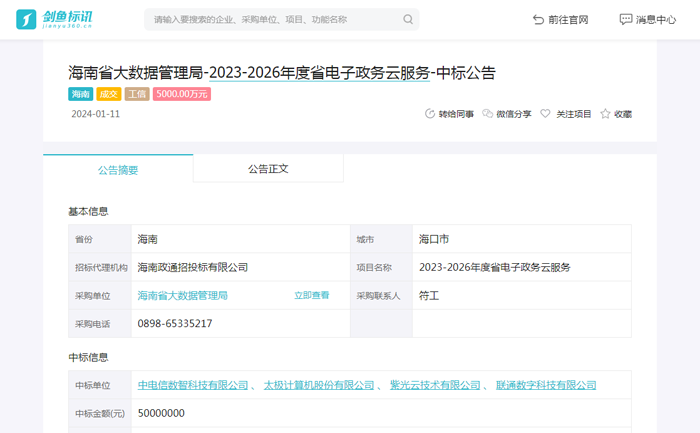
Task: Click the 工信 industry tag
Action: pos(137,94)
